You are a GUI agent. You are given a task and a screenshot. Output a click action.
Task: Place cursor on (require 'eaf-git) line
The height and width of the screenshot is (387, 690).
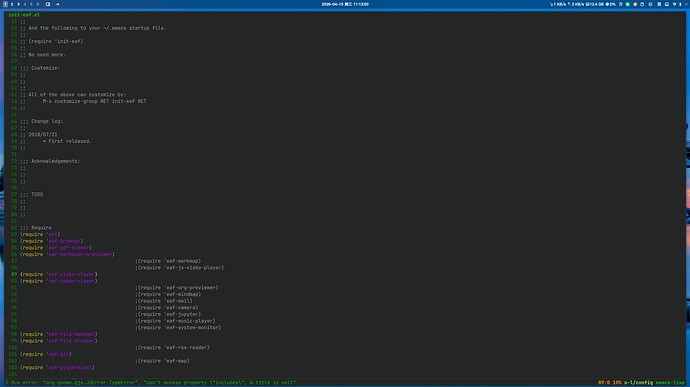(46, 354)
